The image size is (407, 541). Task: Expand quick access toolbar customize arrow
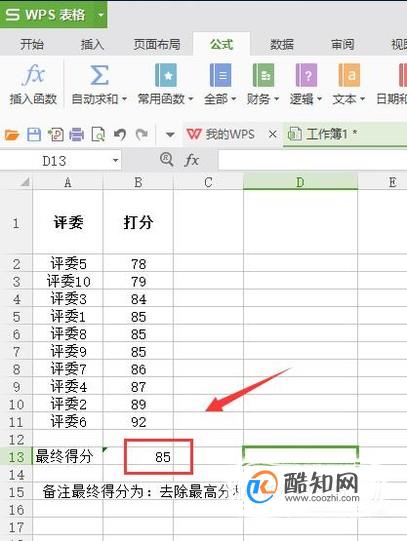point(170,134)
